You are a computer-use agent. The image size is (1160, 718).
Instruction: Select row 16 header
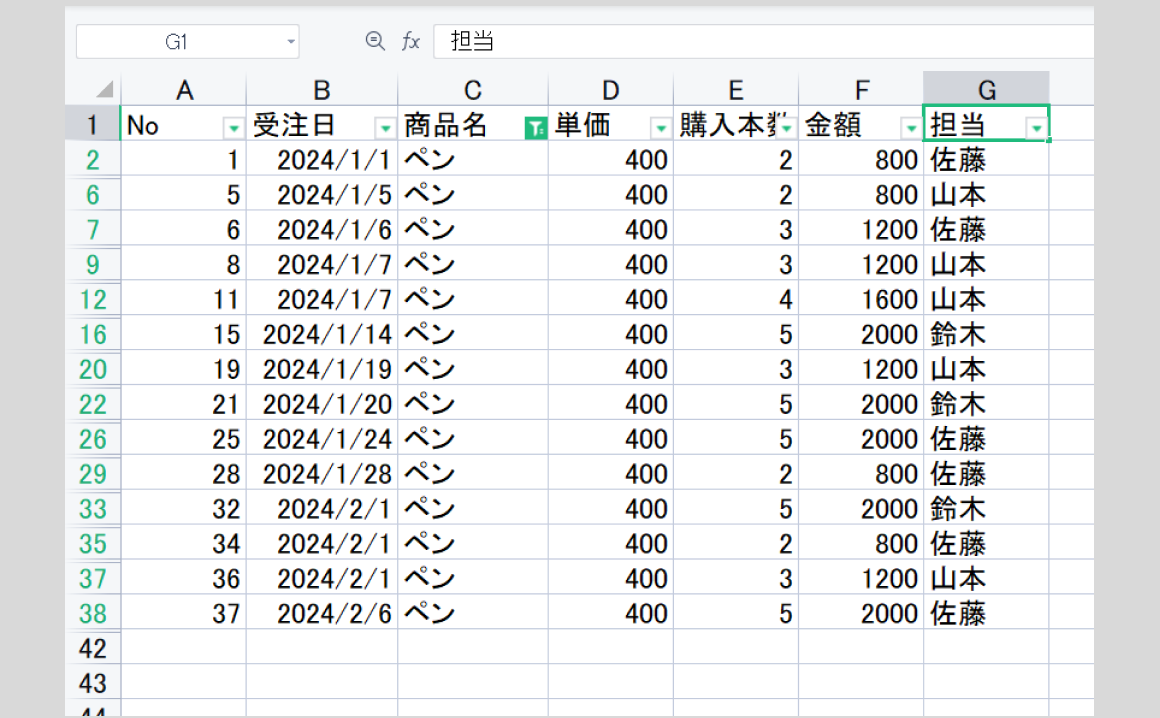[92, 333]
